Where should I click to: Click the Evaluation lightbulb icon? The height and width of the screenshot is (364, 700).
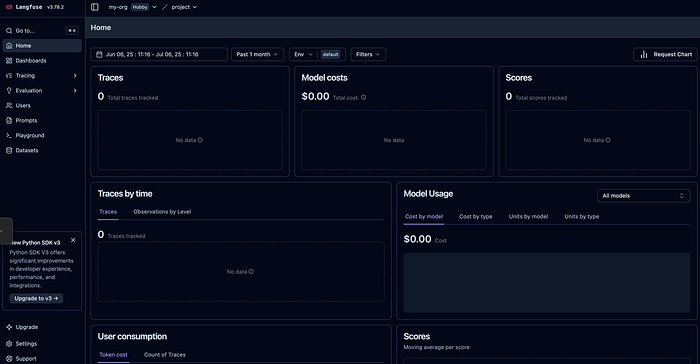9,91
